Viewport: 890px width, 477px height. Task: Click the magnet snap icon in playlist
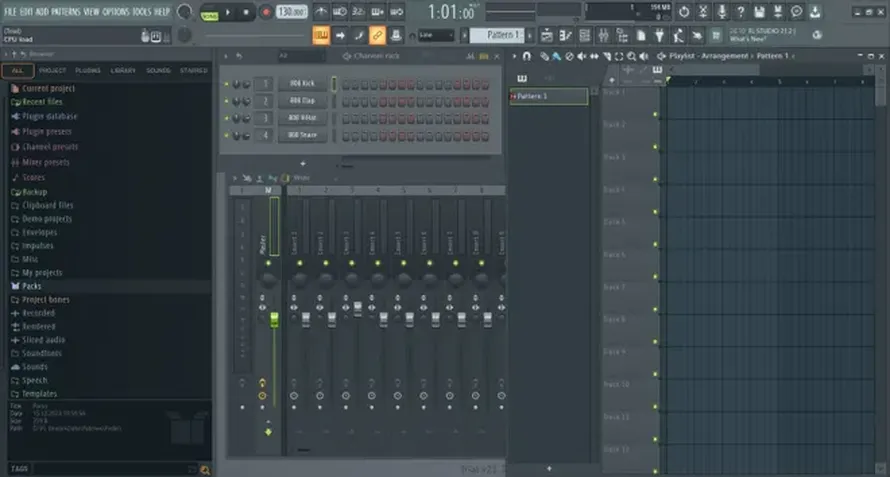coord(527,56)
